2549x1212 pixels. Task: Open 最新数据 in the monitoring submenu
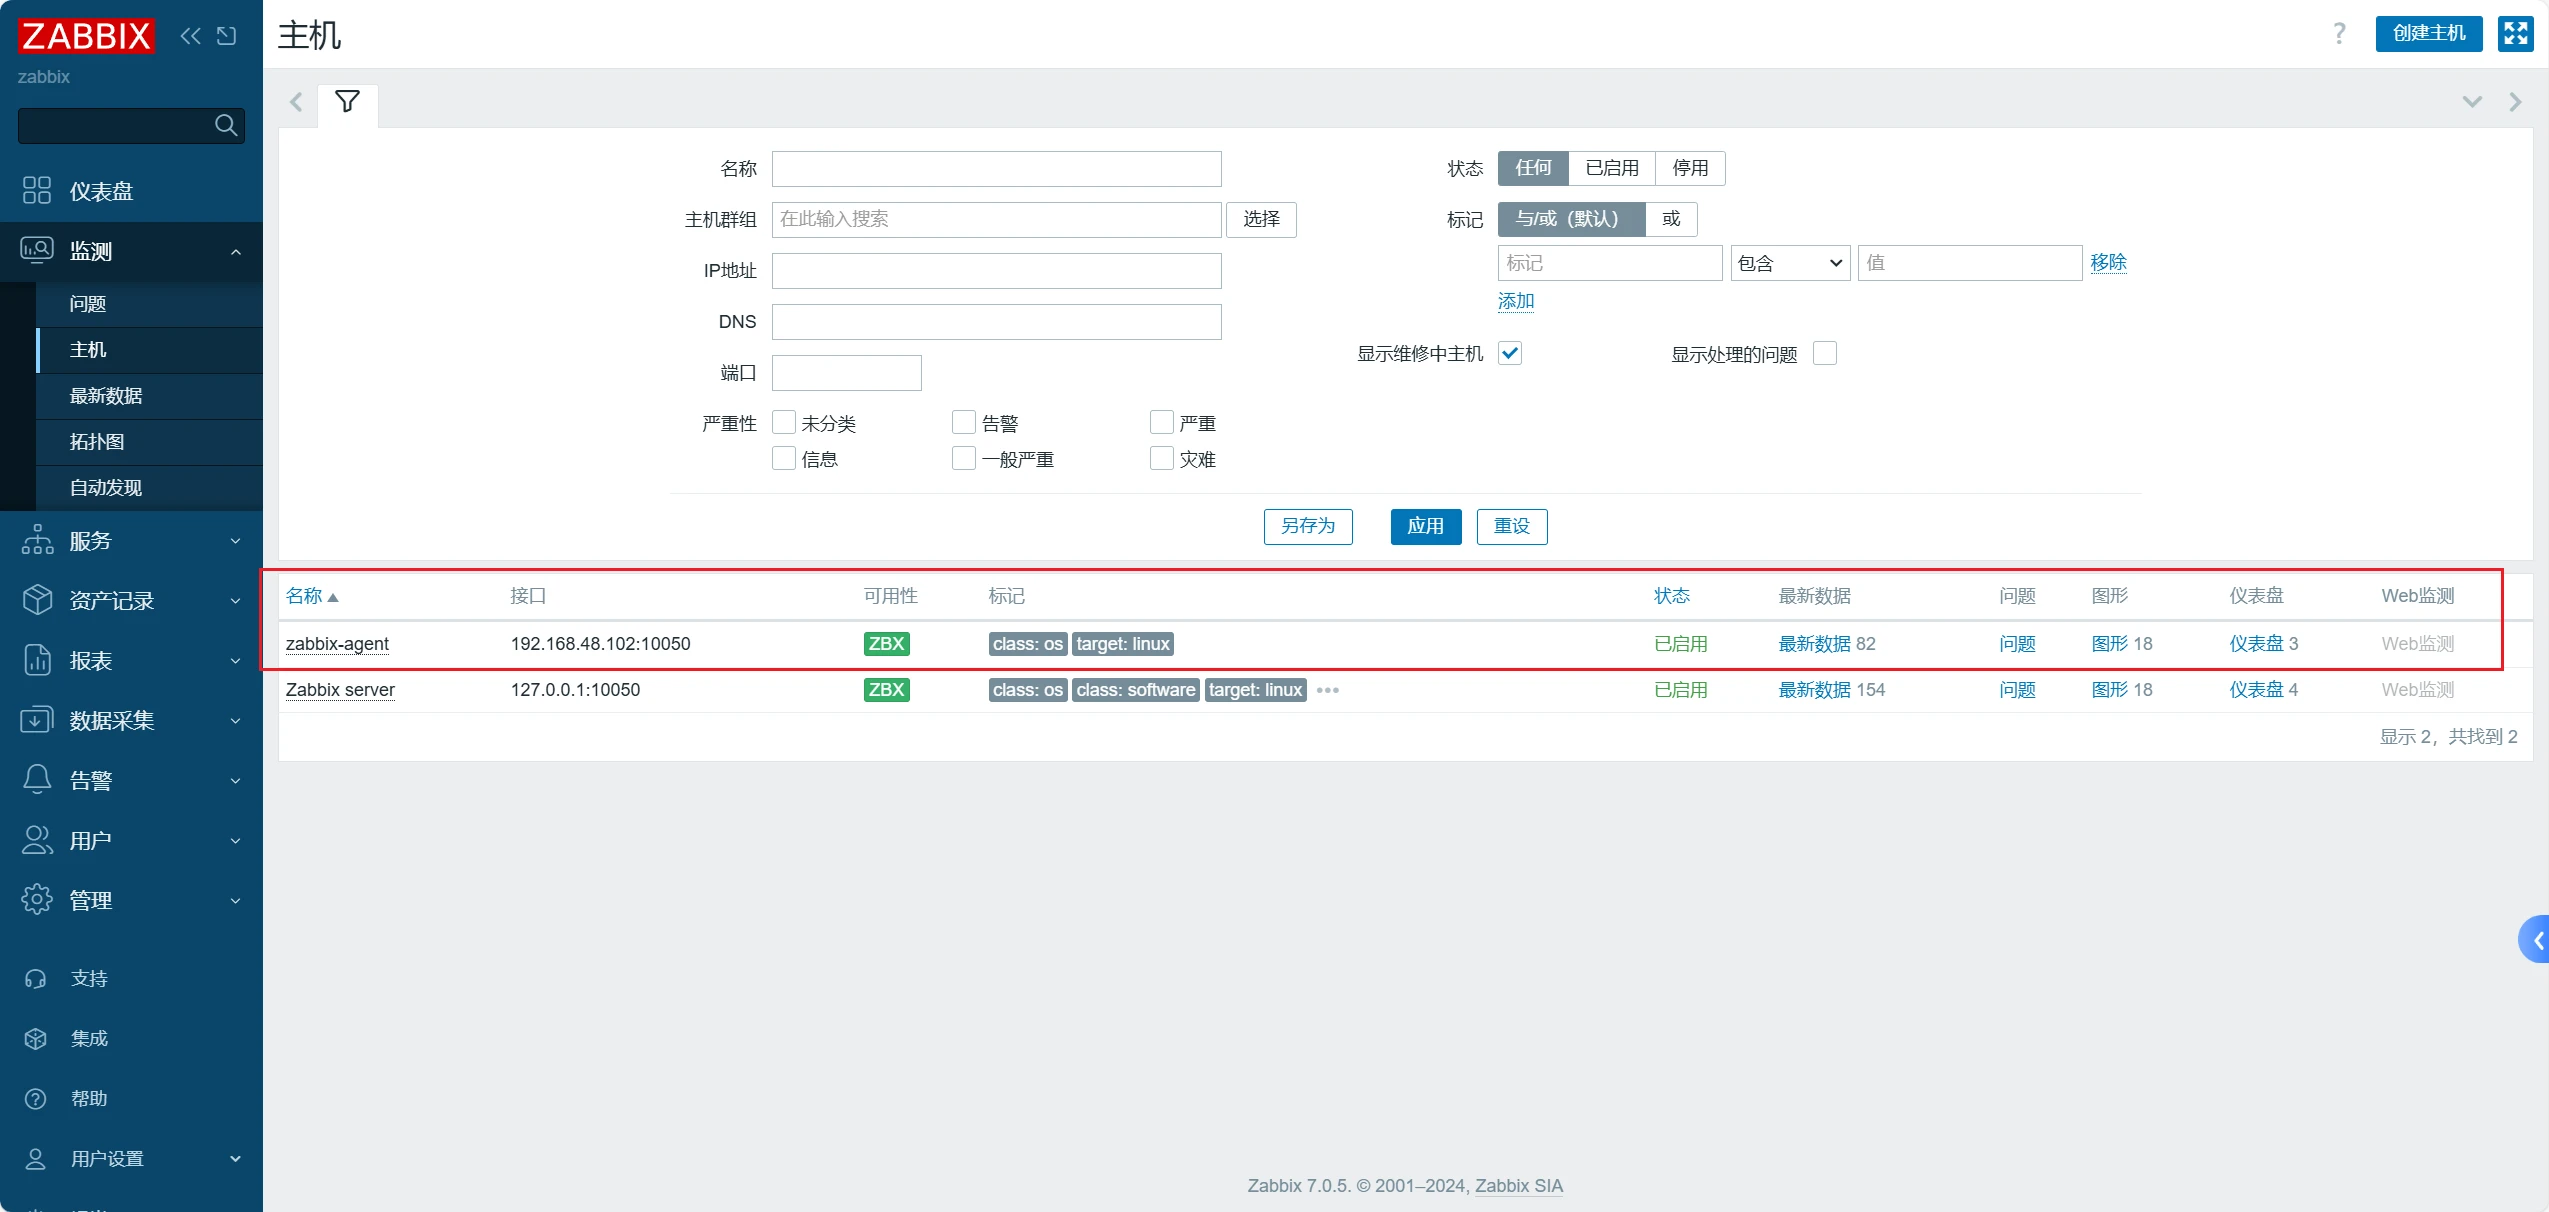coord(106,396)
